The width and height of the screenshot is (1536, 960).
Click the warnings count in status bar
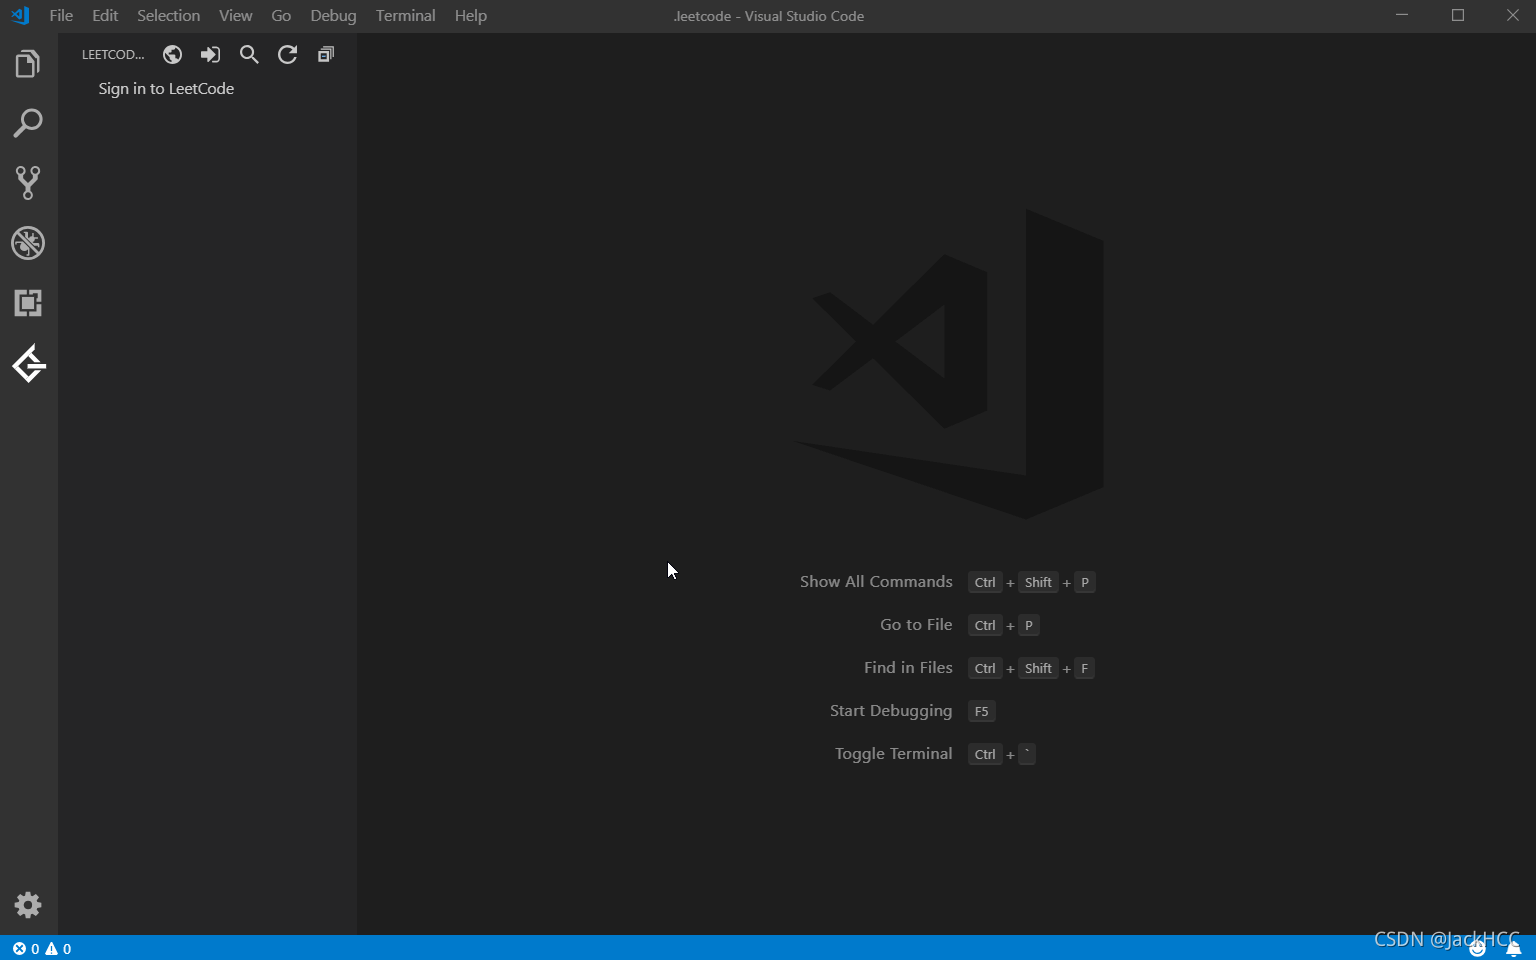pyautogui.click(x=58, y=949)
